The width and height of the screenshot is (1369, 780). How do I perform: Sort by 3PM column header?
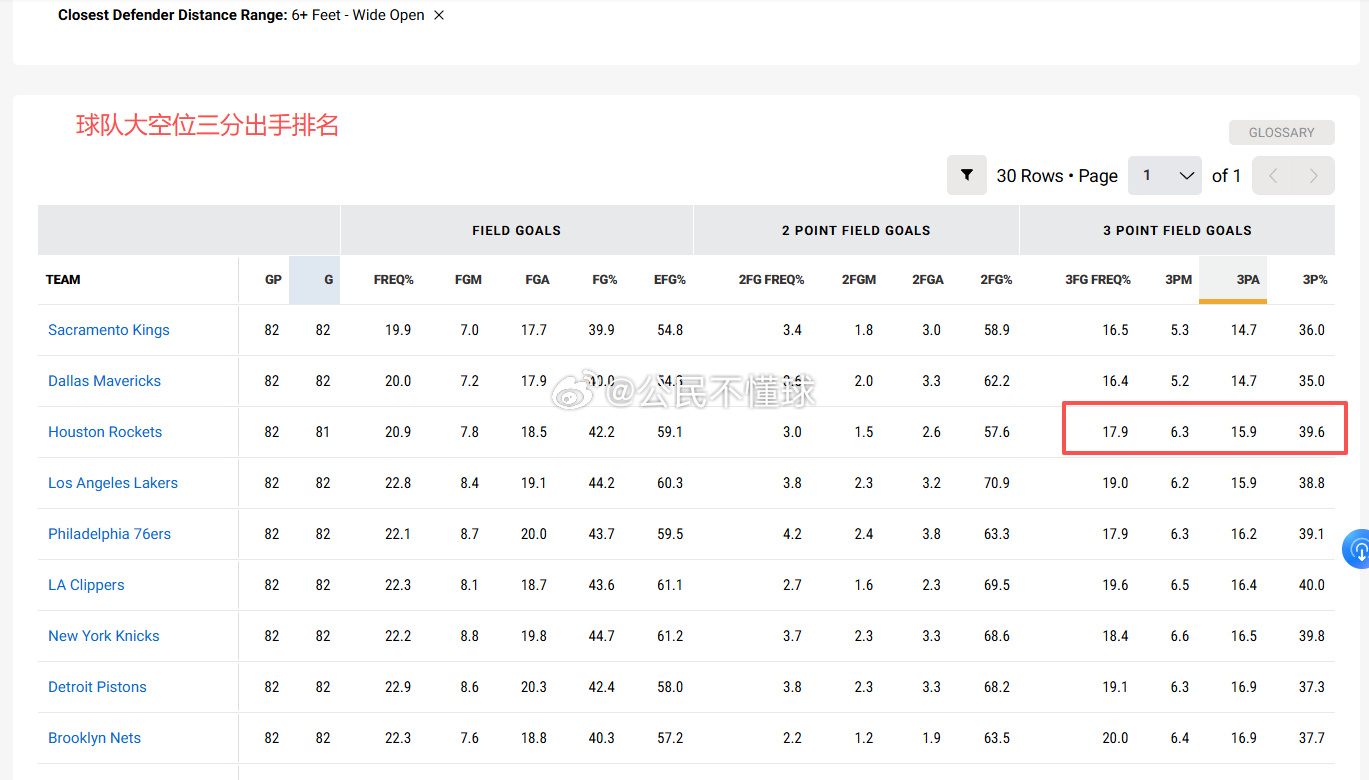[x=1179, y=280]
